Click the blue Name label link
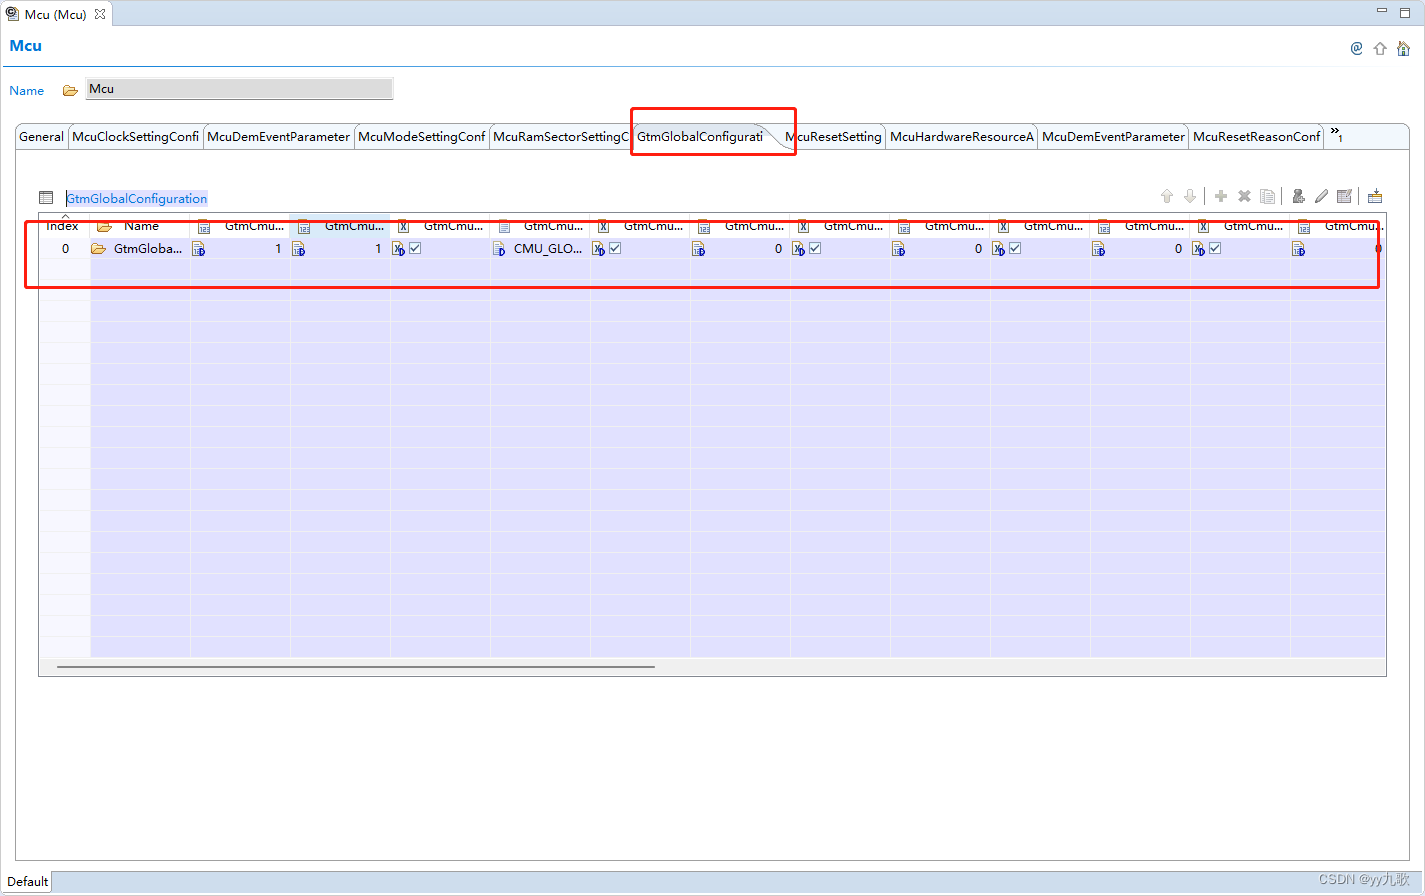Screen dimensions: 1425x896 27,91
